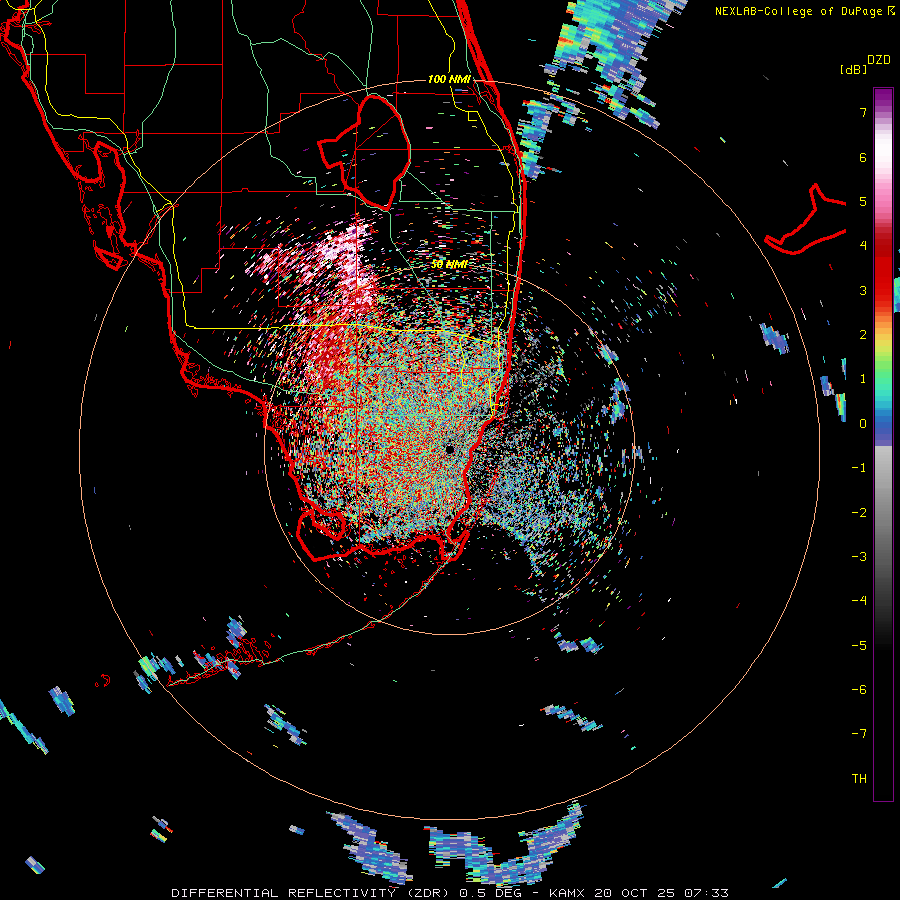Click the '20 OCT 25' date in caption
Viewport: 900px width, 900px height.
[634, 893]
